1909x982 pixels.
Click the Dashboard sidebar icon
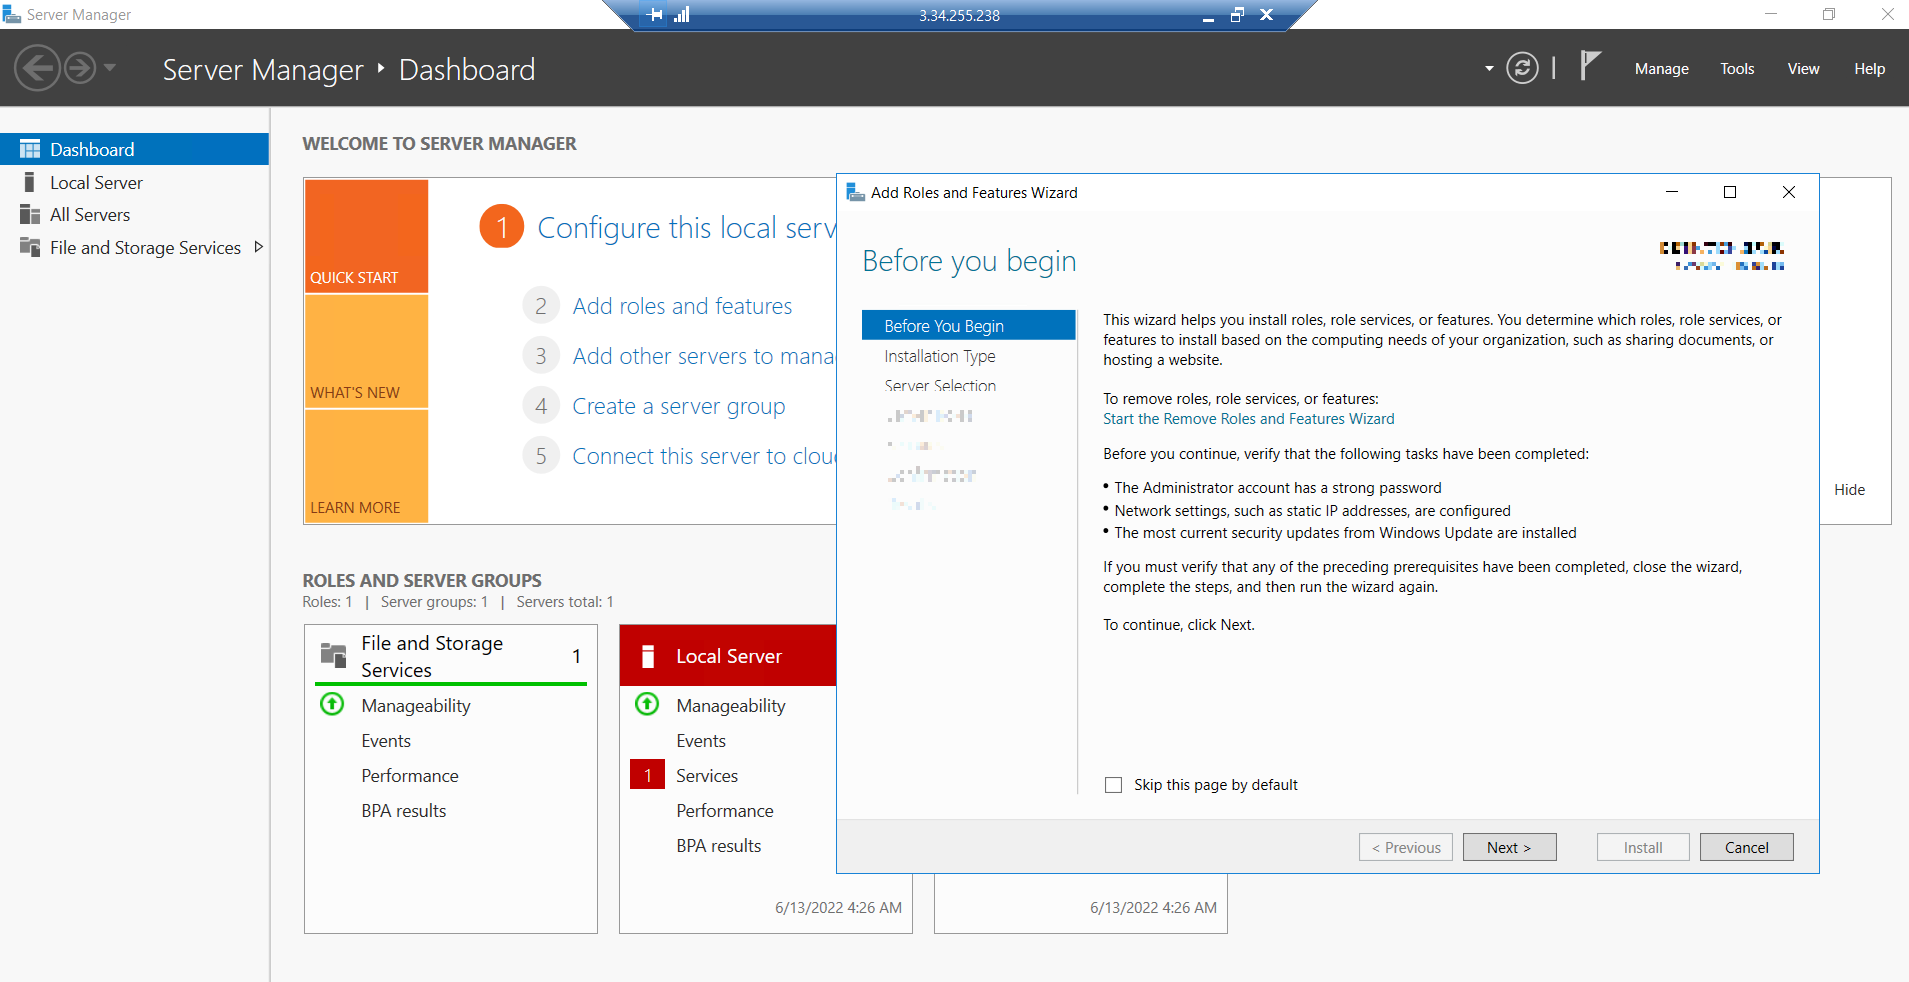tap(30, 149)
